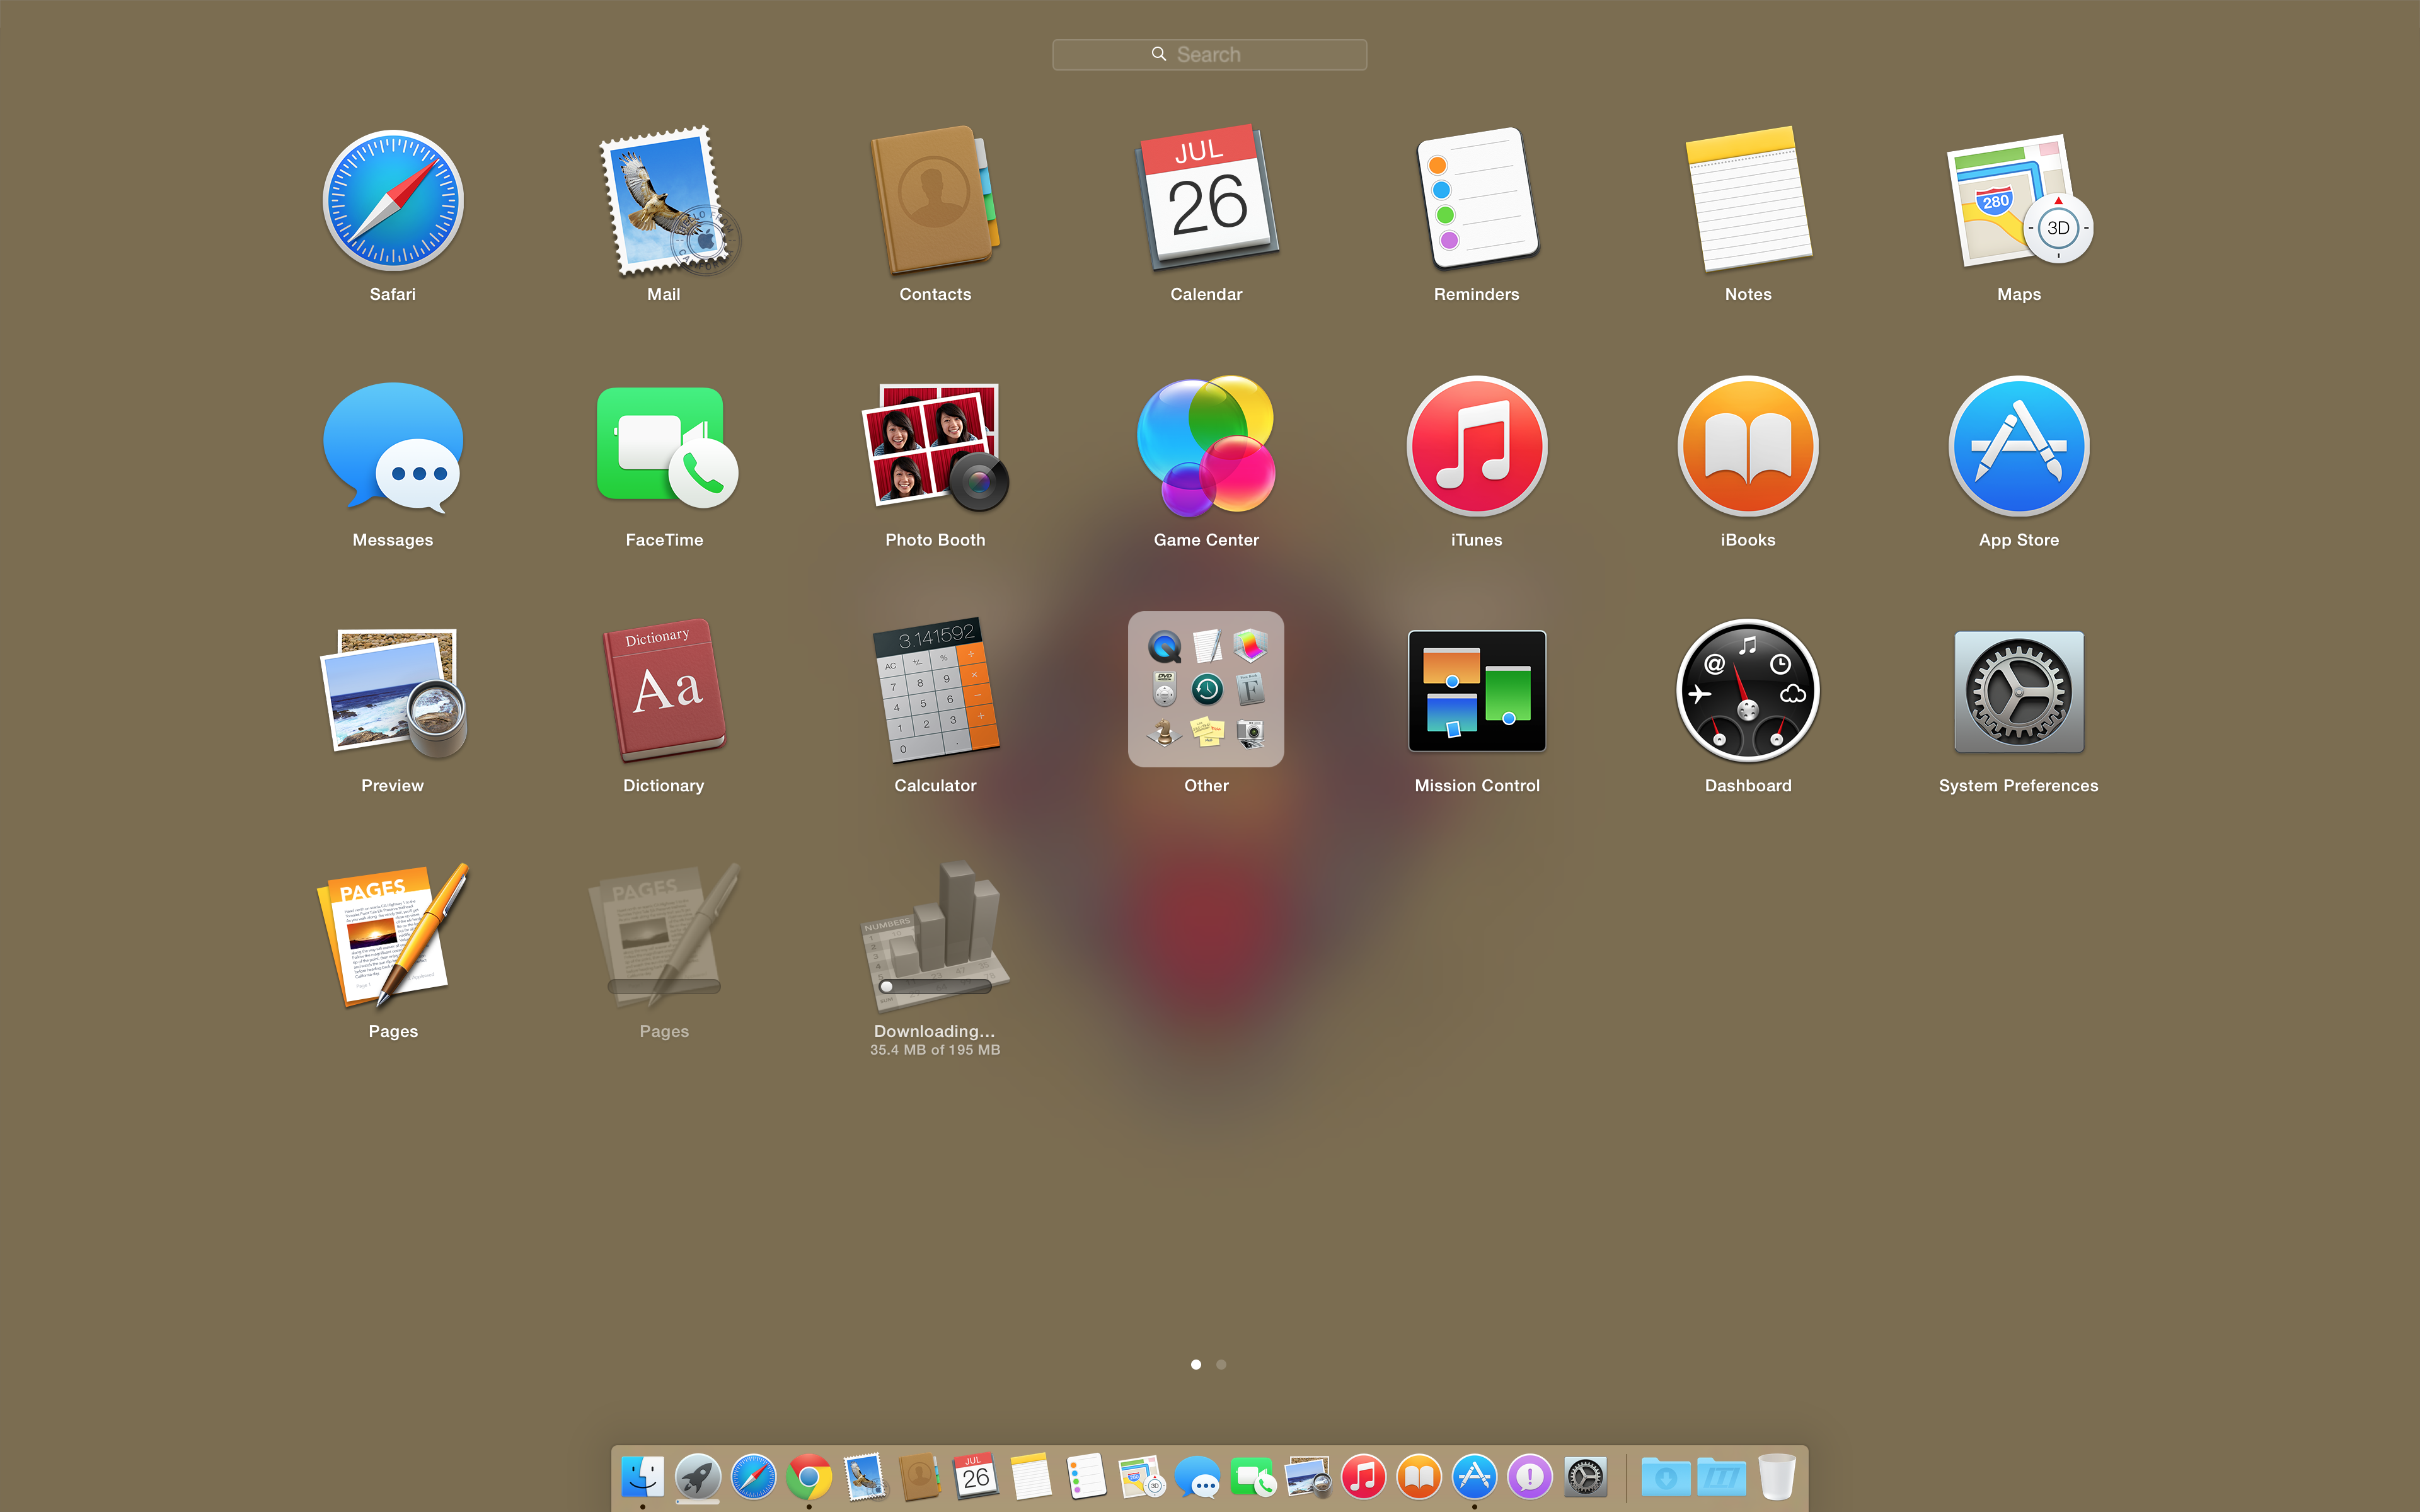Image resolution: width=2420 pixels, height=1512 pixels.
Task: Open System Preferences from the Dock
Action: pyautogui.click(x=1586, y=1477)
